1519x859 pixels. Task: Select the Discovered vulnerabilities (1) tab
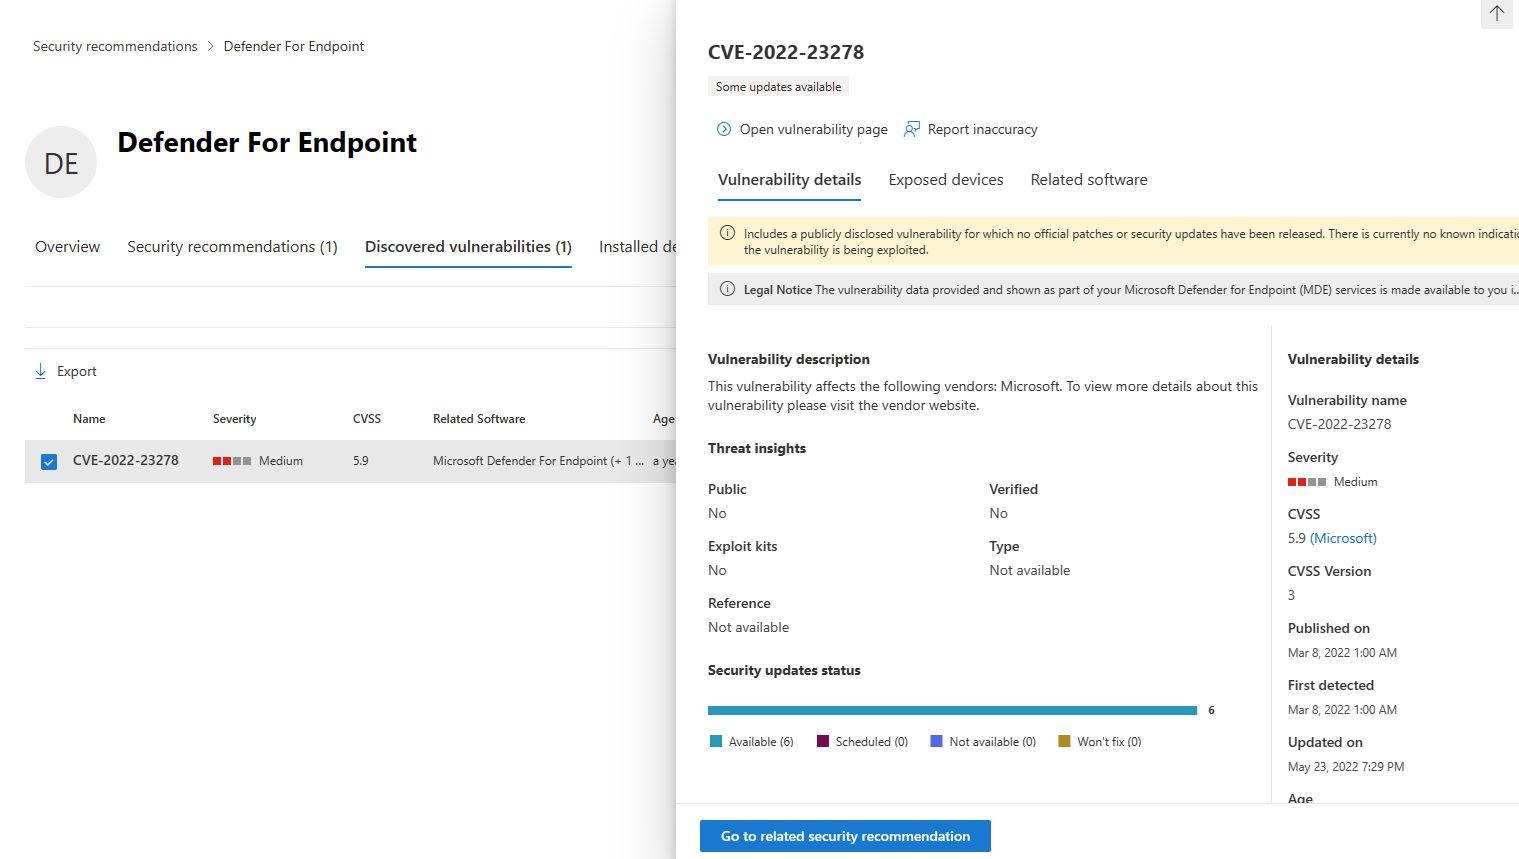pyautogui.click(x=468, y=247)
